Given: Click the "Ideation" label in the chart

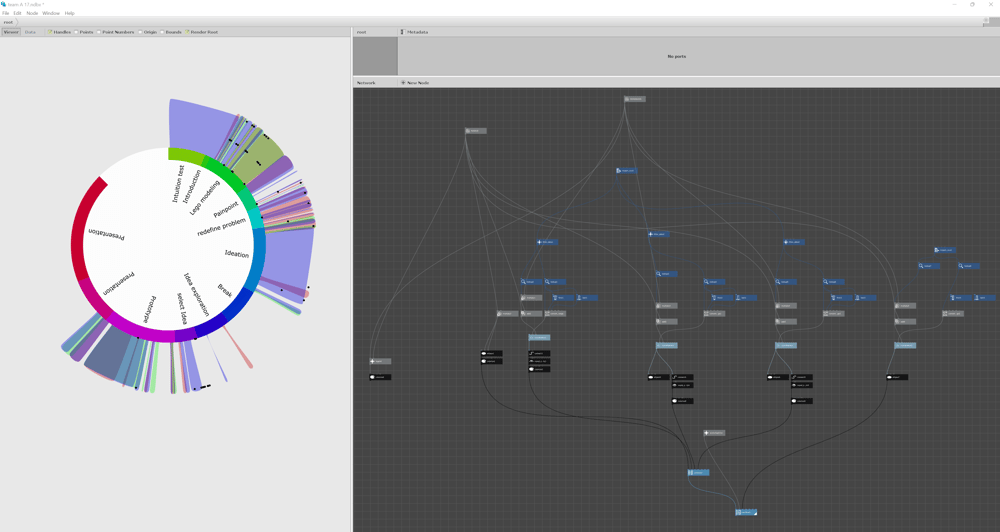Looking at the screenshot, I should tap(237, 253).
